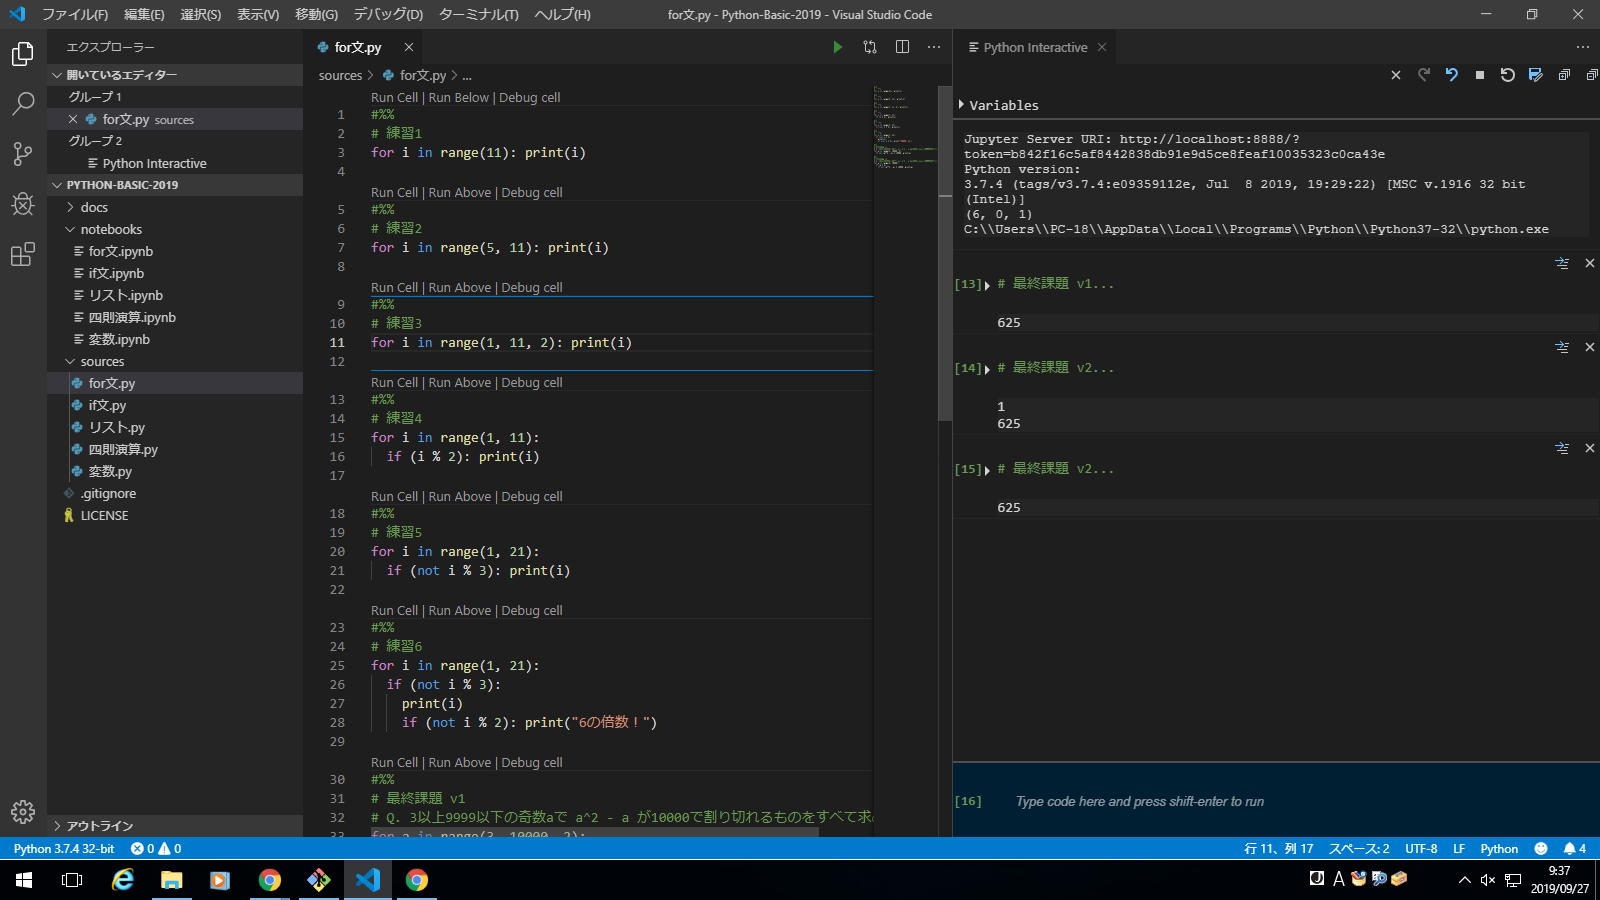Screen dimensions: 1600x900
Task: Run the current file with green play icon
Action: pyautogui.click(x=837, y=47)
